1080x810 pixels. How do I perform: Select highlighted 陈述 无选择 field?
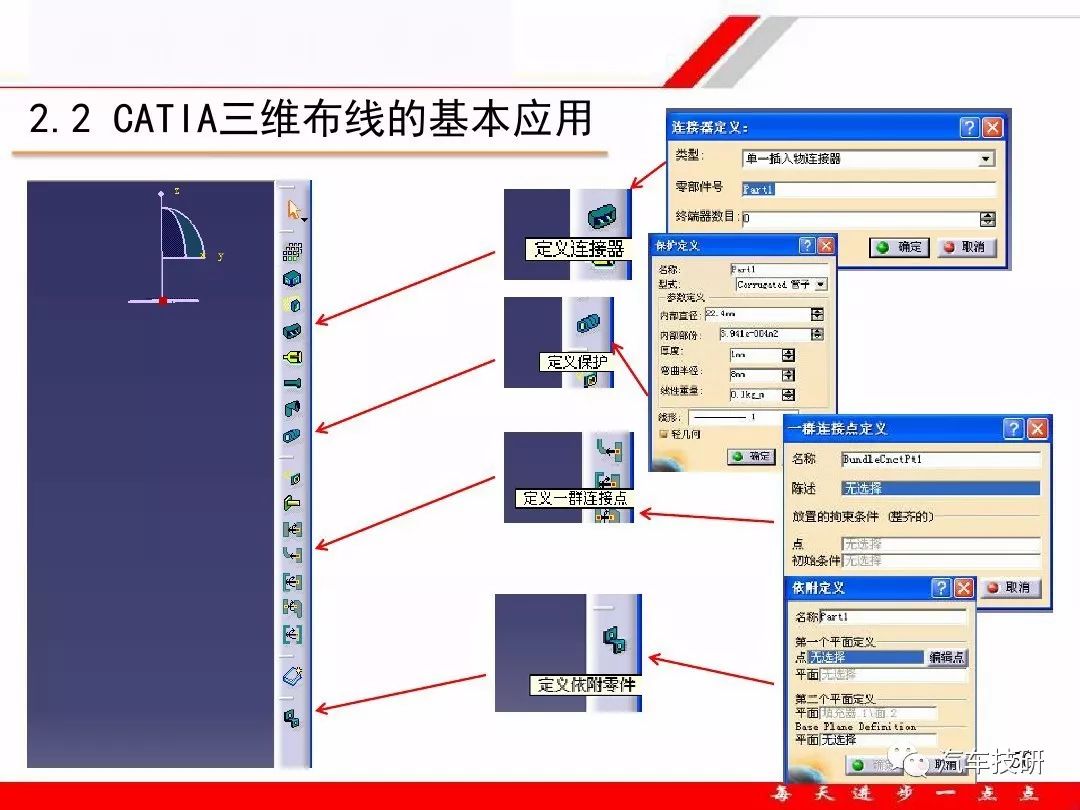(941, 488)
